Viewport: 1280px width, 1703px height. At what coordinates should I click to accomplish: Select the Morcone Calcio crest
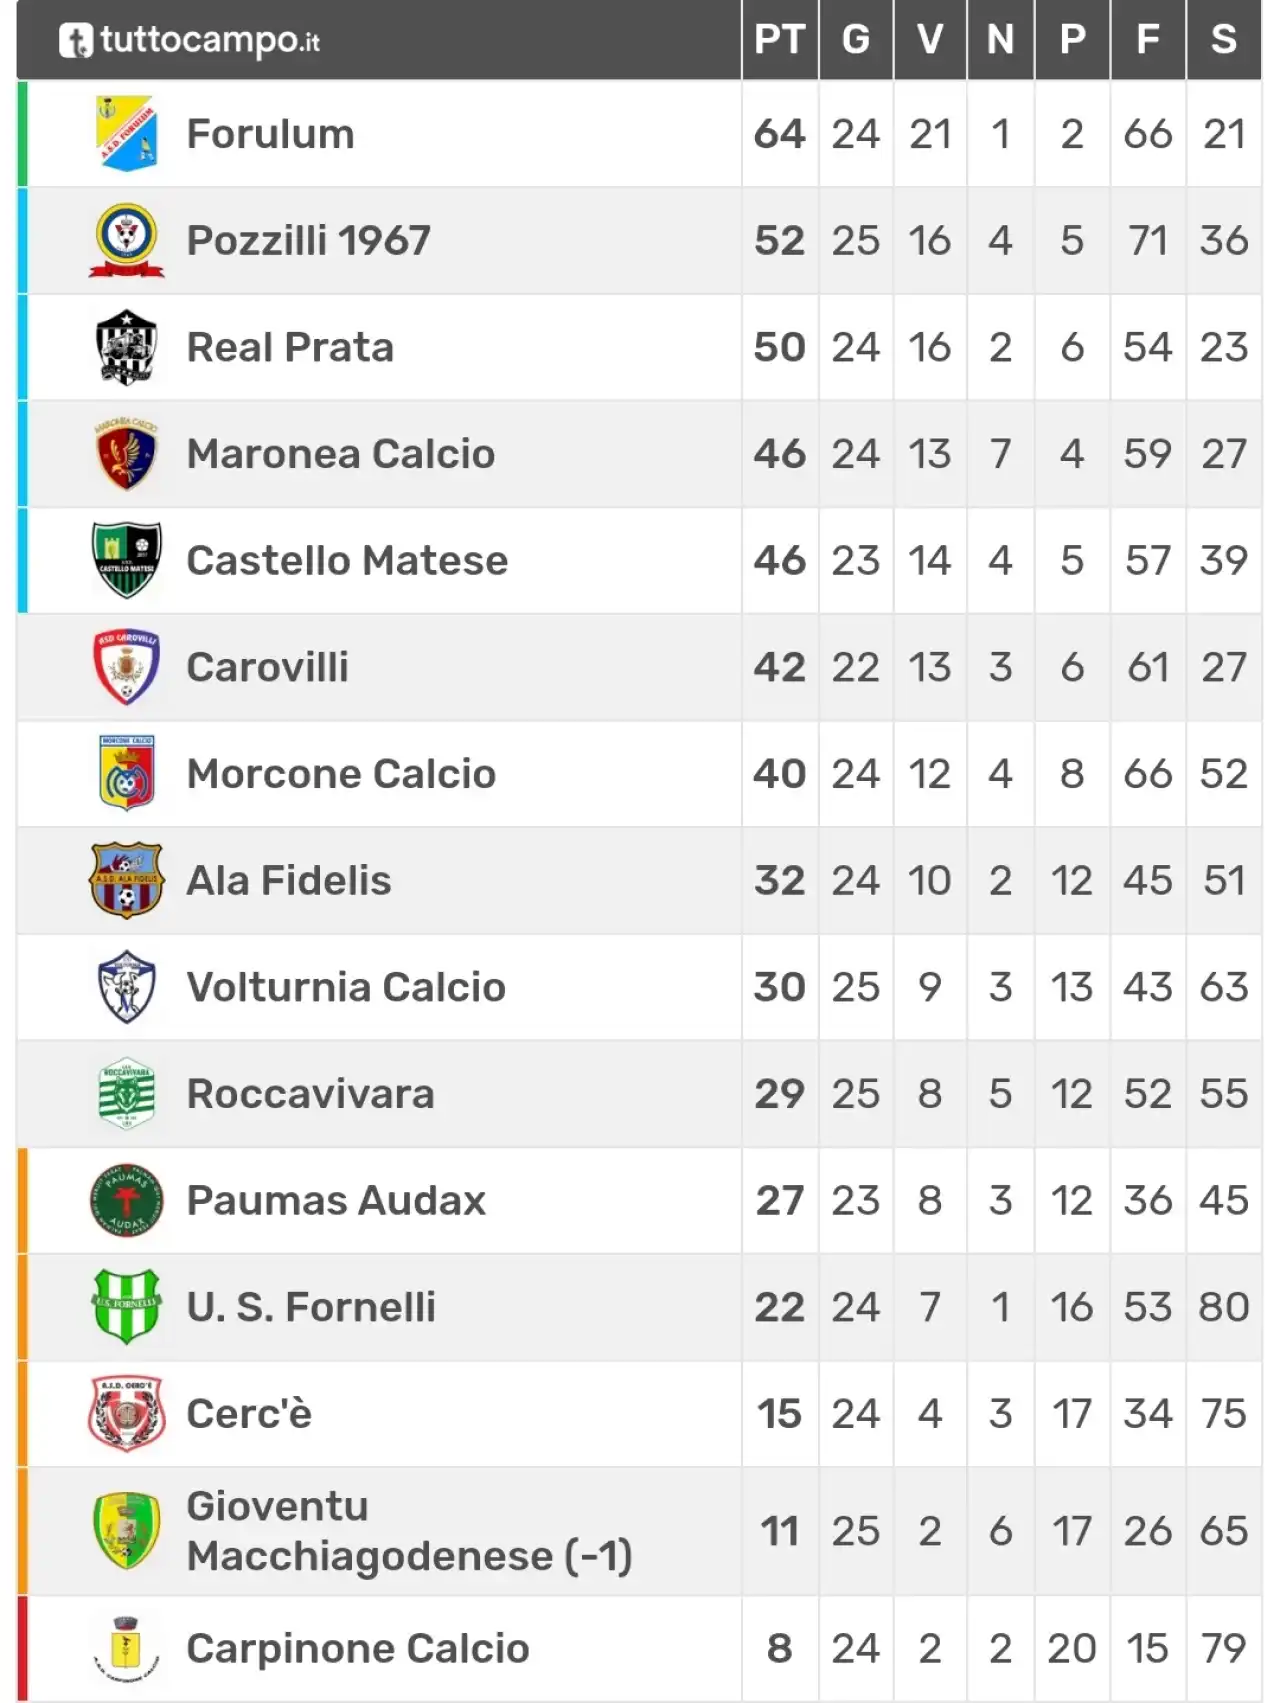pos(126,774)
